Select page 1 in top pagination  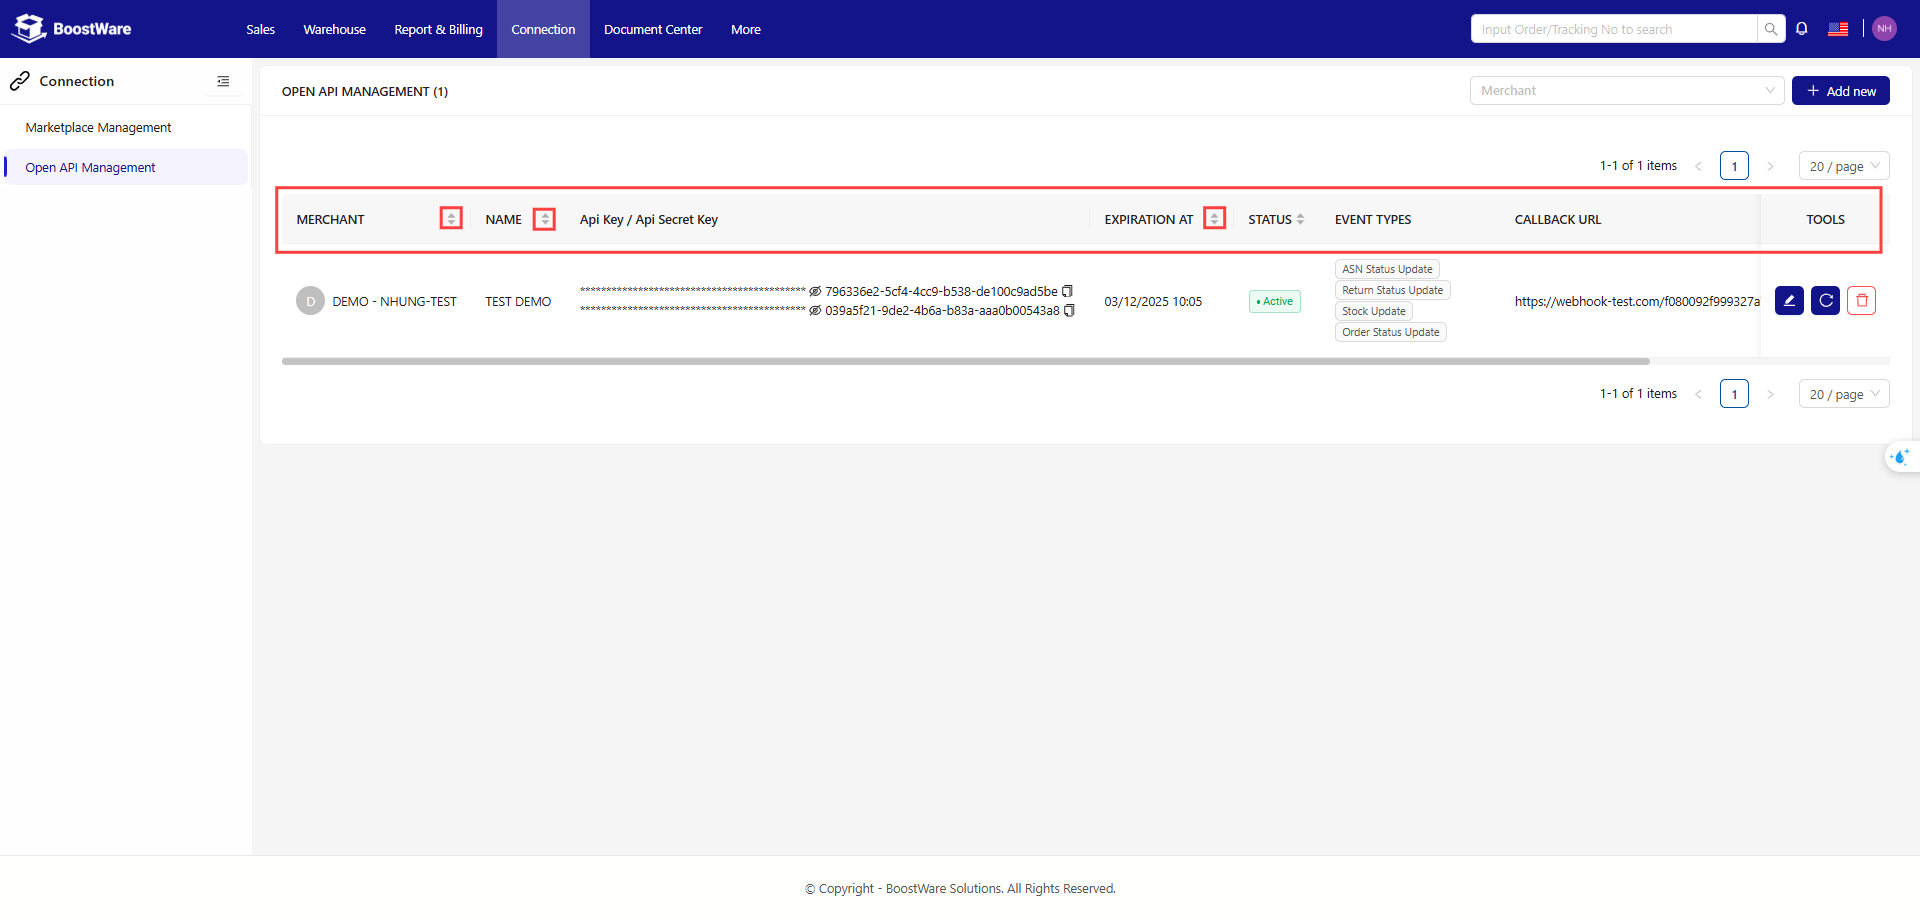[1734, 166]
